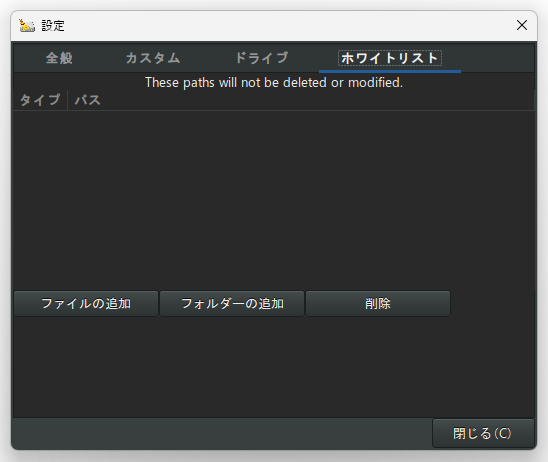Image resolution: width=548 pixels, height=462 pixels.
Task: Click the フォルダーの追加 button
Action: pyautogui.click(x=232, y=303)
